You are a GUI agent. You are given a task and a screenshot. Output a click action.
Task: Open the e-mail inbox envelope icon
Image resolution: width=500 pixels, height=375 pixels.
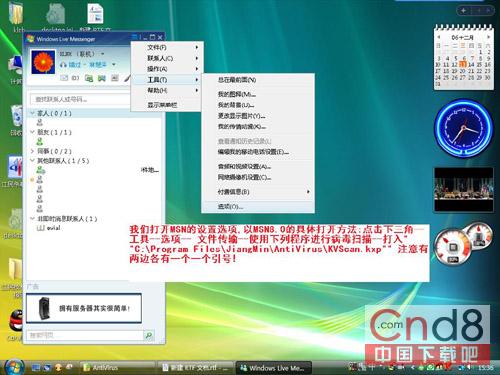(64, 78)
